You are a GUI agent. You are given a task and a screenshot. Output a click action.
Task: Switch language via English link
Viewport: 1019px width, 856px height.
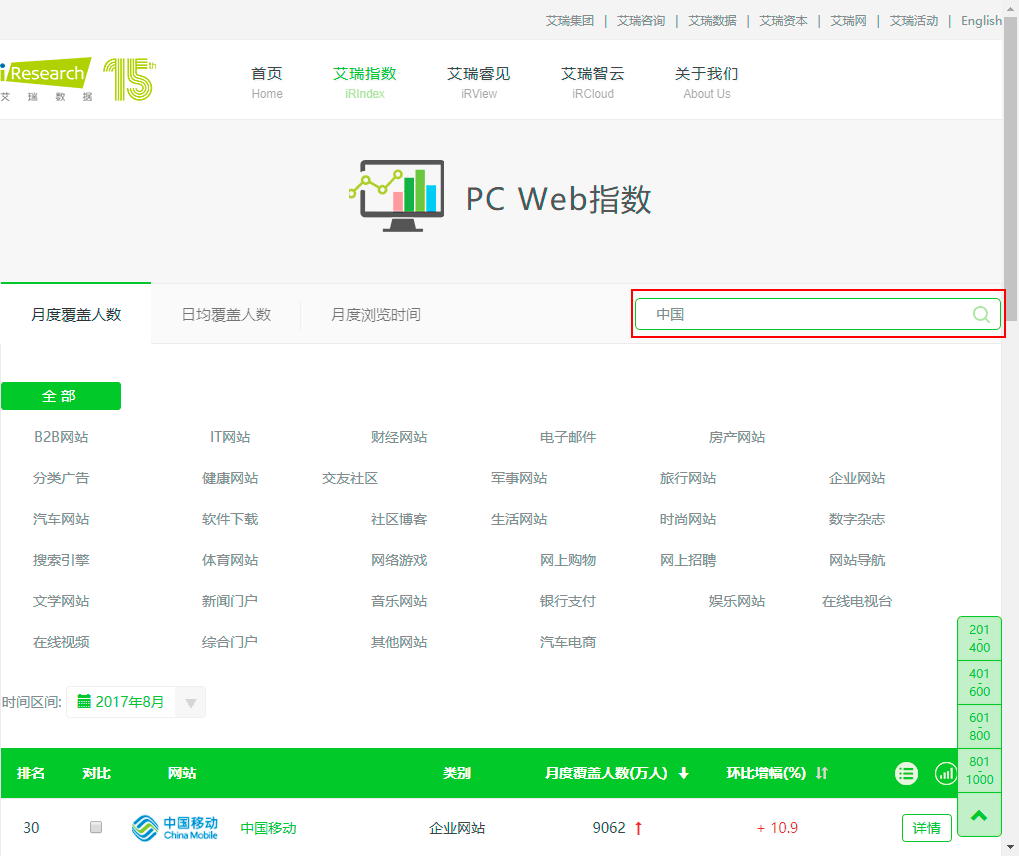click(980, 20)
